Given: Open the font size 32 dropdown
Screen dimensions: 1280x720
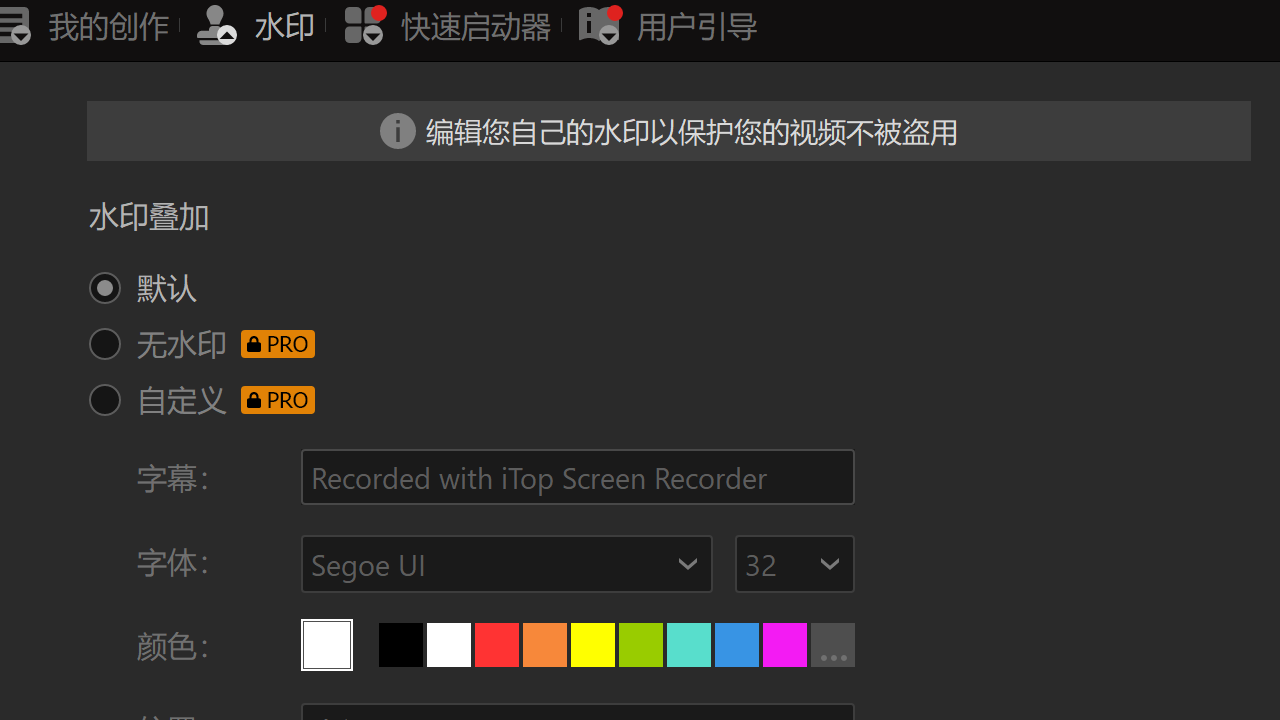Looking at the screenshot, I should click(x=794, y=564).
